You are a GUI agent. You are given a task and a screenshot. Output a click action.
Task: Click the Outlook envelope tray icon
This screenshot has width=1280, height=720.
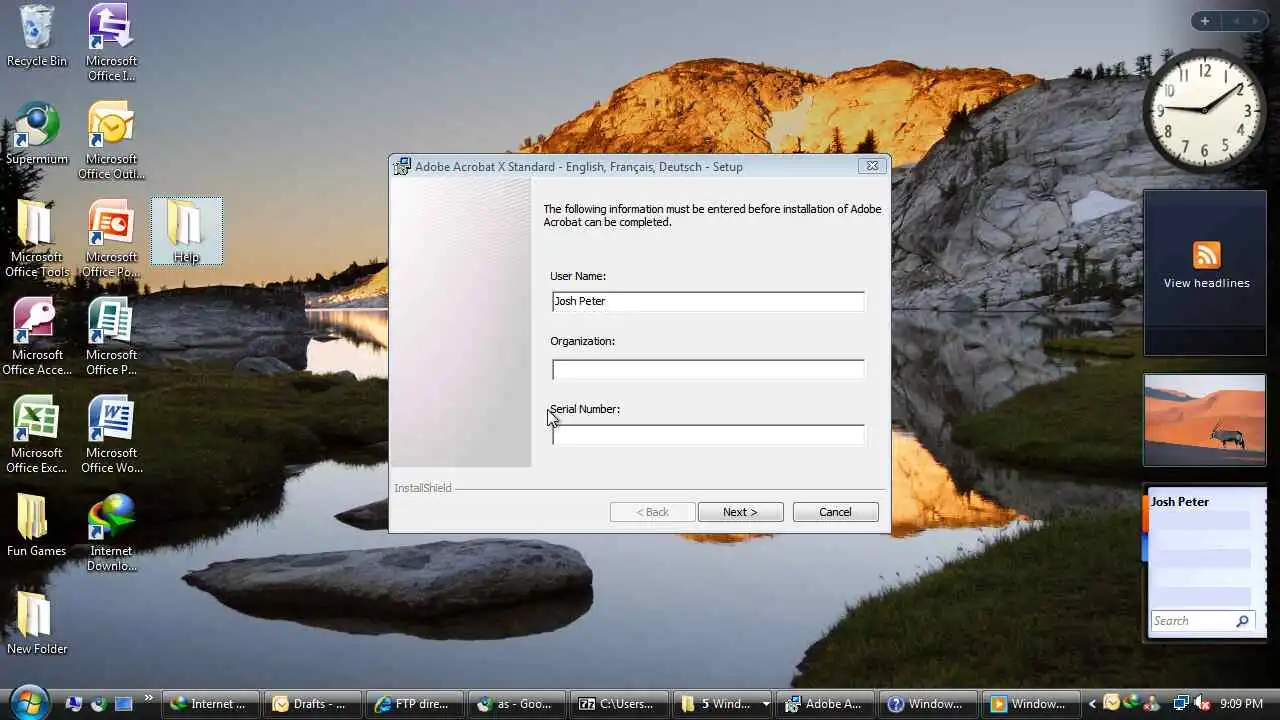[x=1111, y=704]
